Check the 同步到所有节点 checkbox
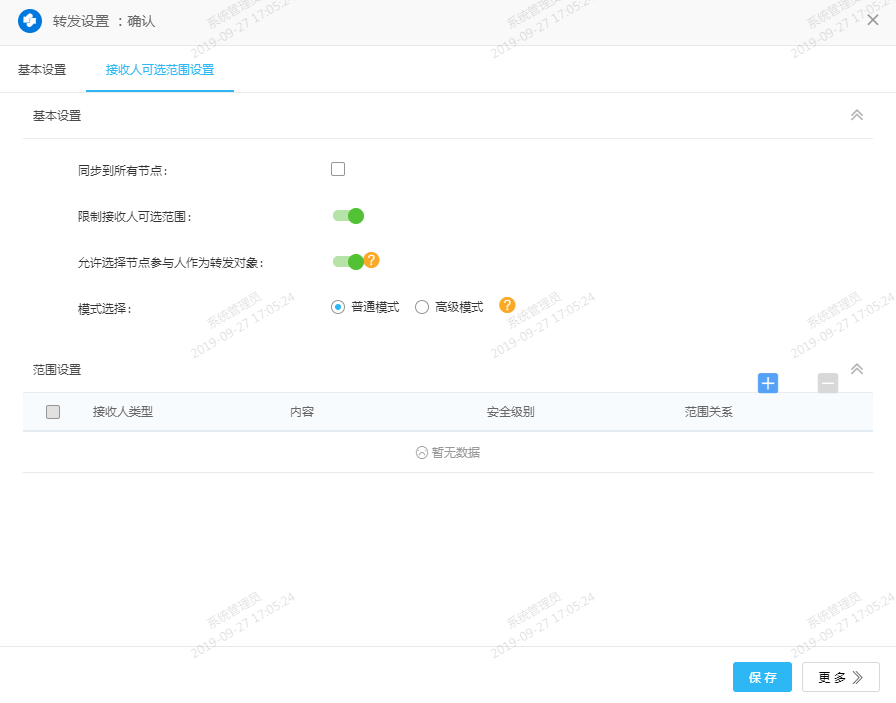The width and height of the screenshot is (896, 703). 338,169
